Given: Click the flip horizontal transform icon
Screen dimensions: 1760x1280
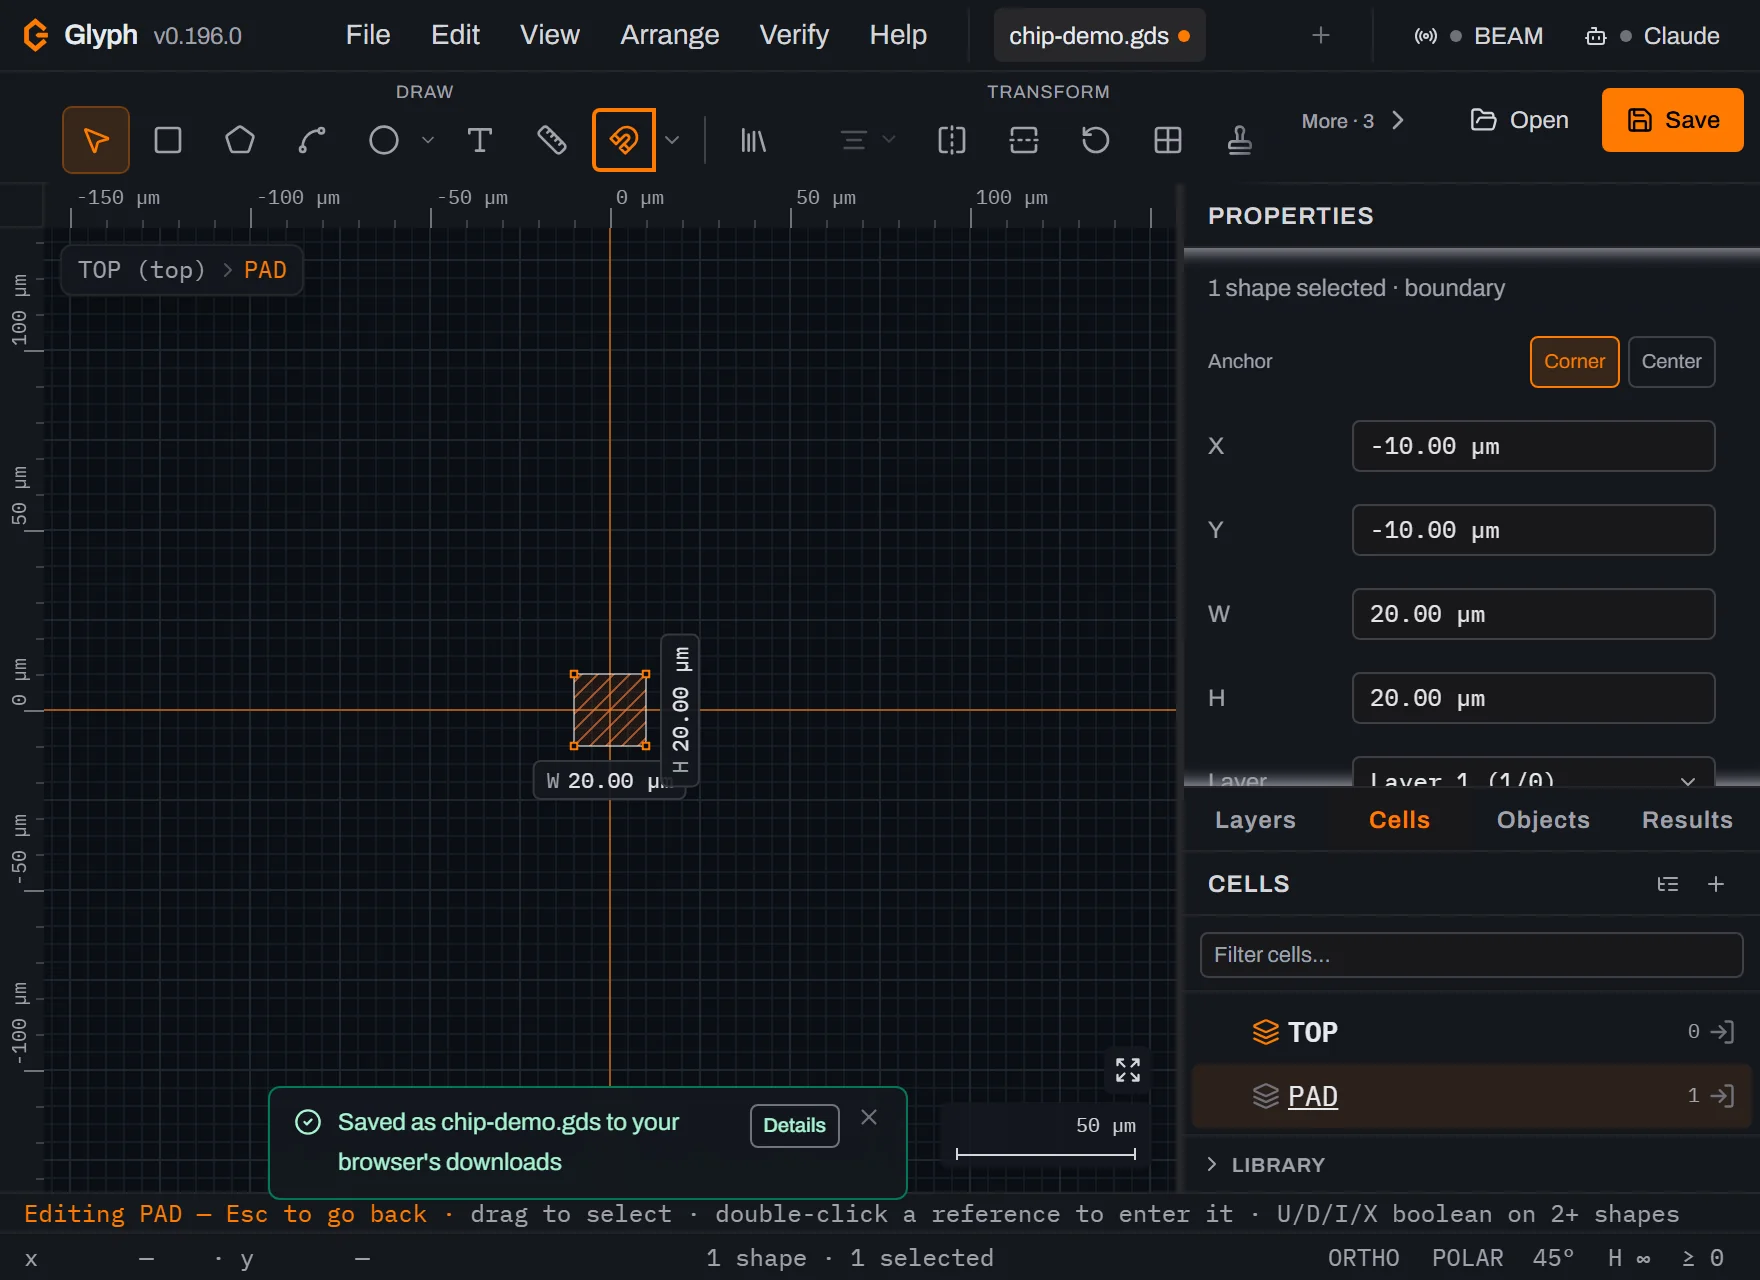Looking at the screenshot, I should [952, 140].
